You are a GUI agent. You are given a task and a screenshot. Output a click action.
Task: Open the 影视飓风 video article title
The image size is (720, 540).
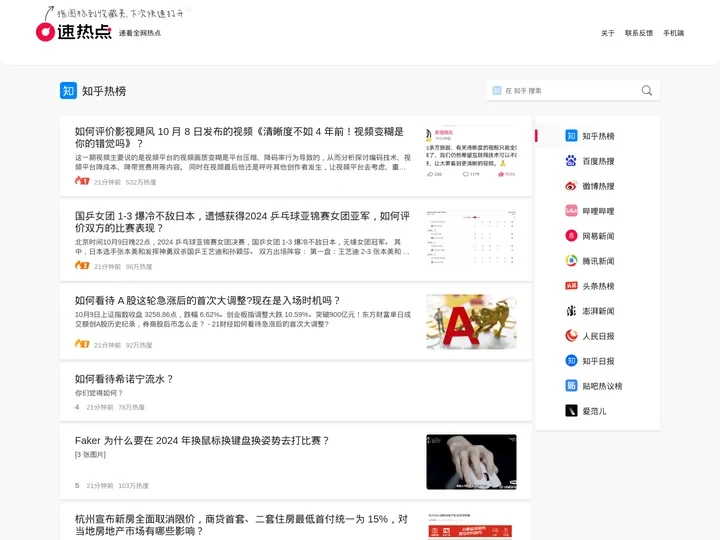click(x=239, y=138)
